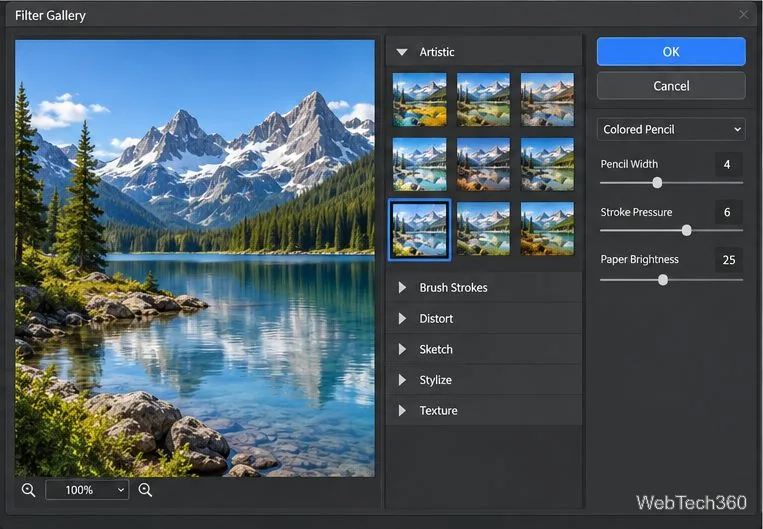Open the 100% zoom level dropdown
Screen dimensions: 763x529
point(87,490)
